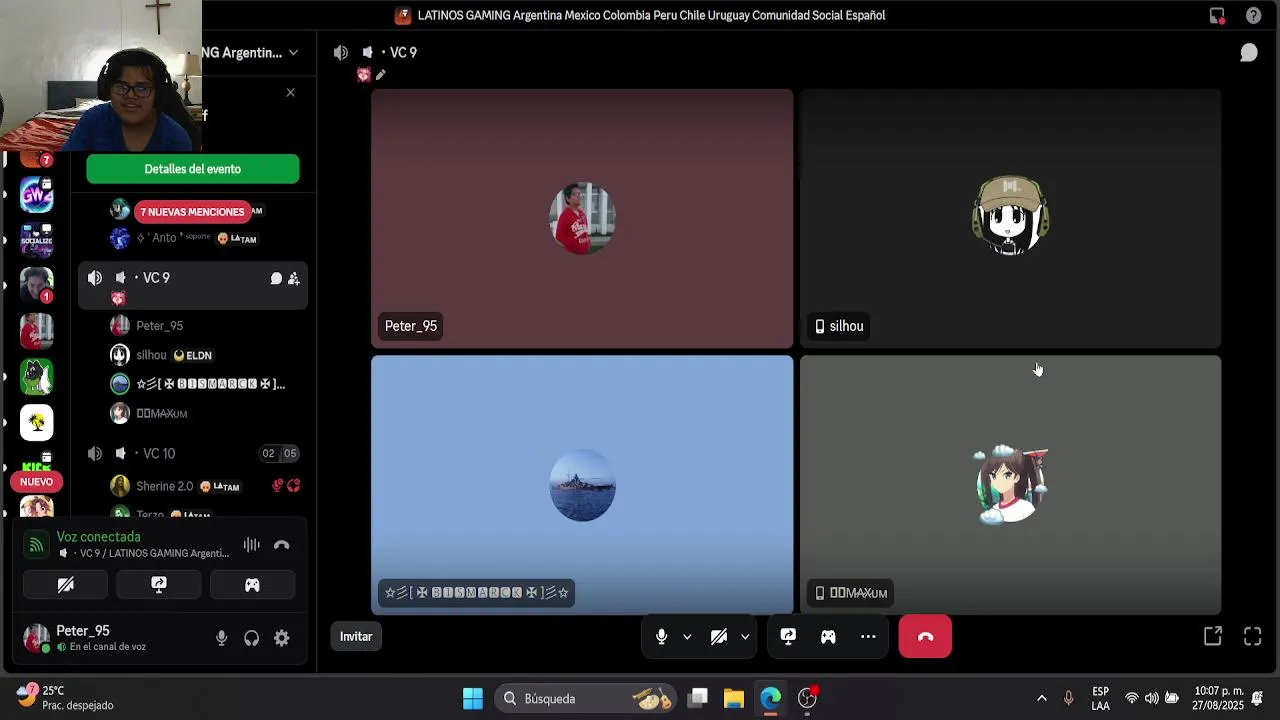Focus the MAXUM anime avatar tile
The width and height of the screenshot is (1280, 720).
coord(1010,485)
